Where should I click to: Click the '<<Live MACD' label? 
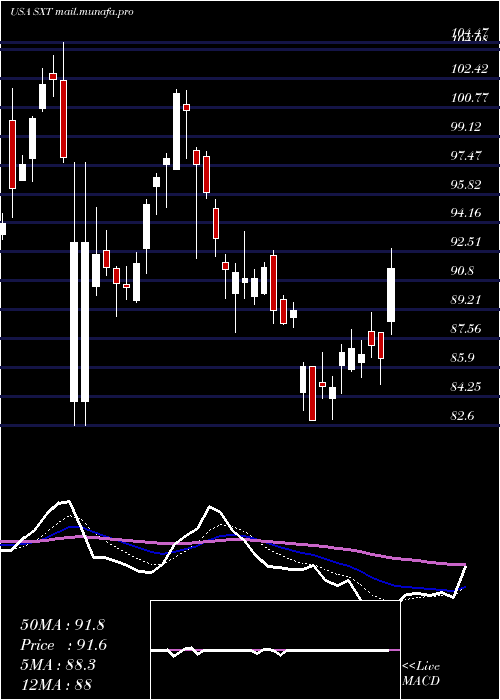421,674
